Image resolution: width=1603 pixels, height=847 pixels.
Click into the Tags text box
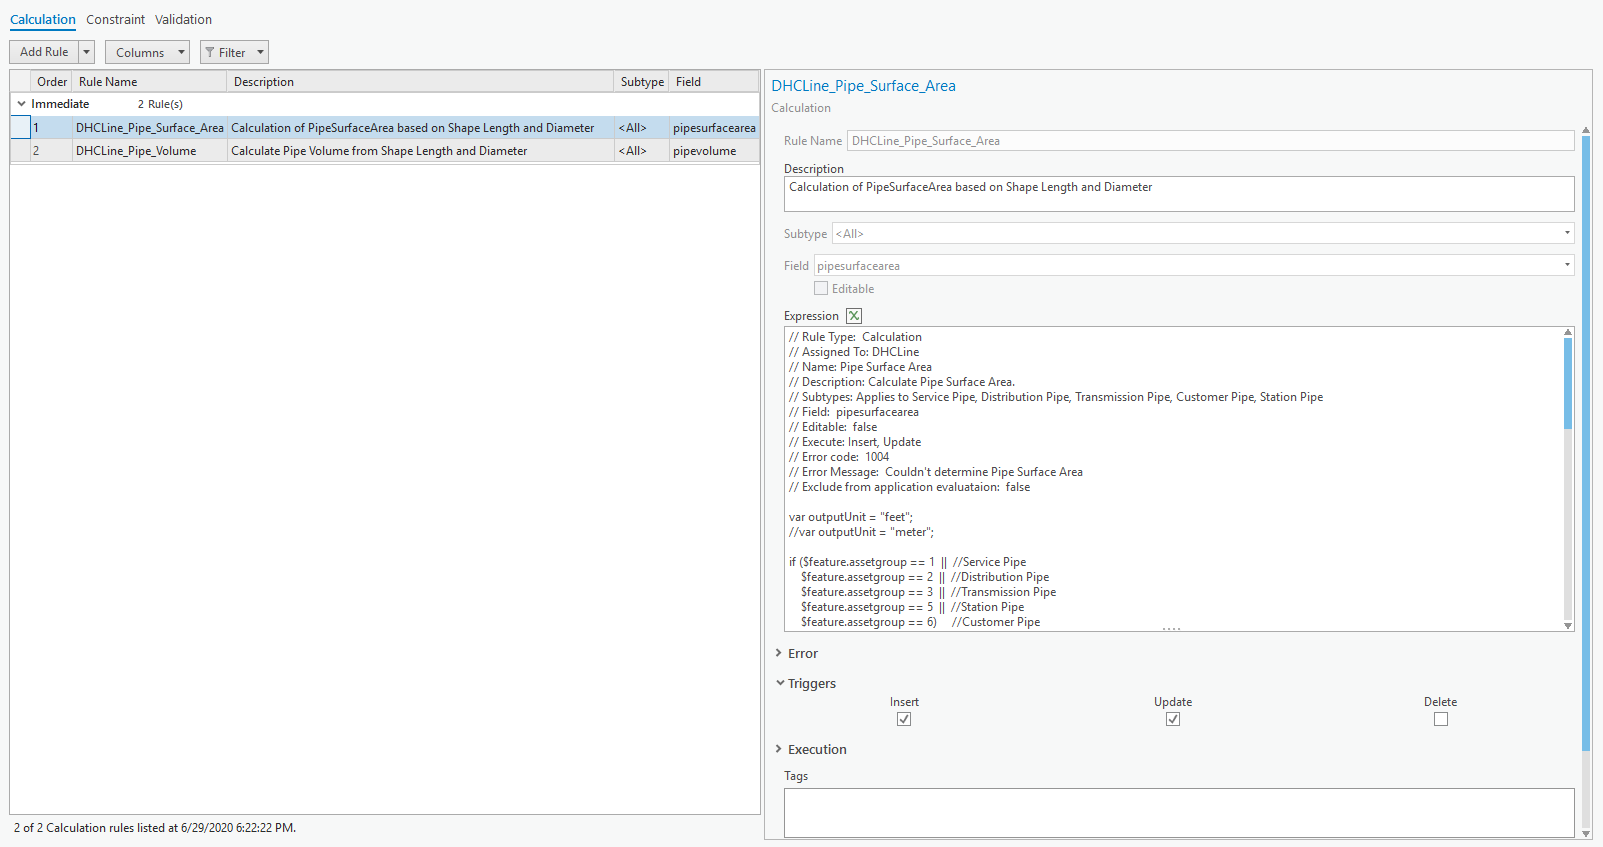[x=1179, y=813]
